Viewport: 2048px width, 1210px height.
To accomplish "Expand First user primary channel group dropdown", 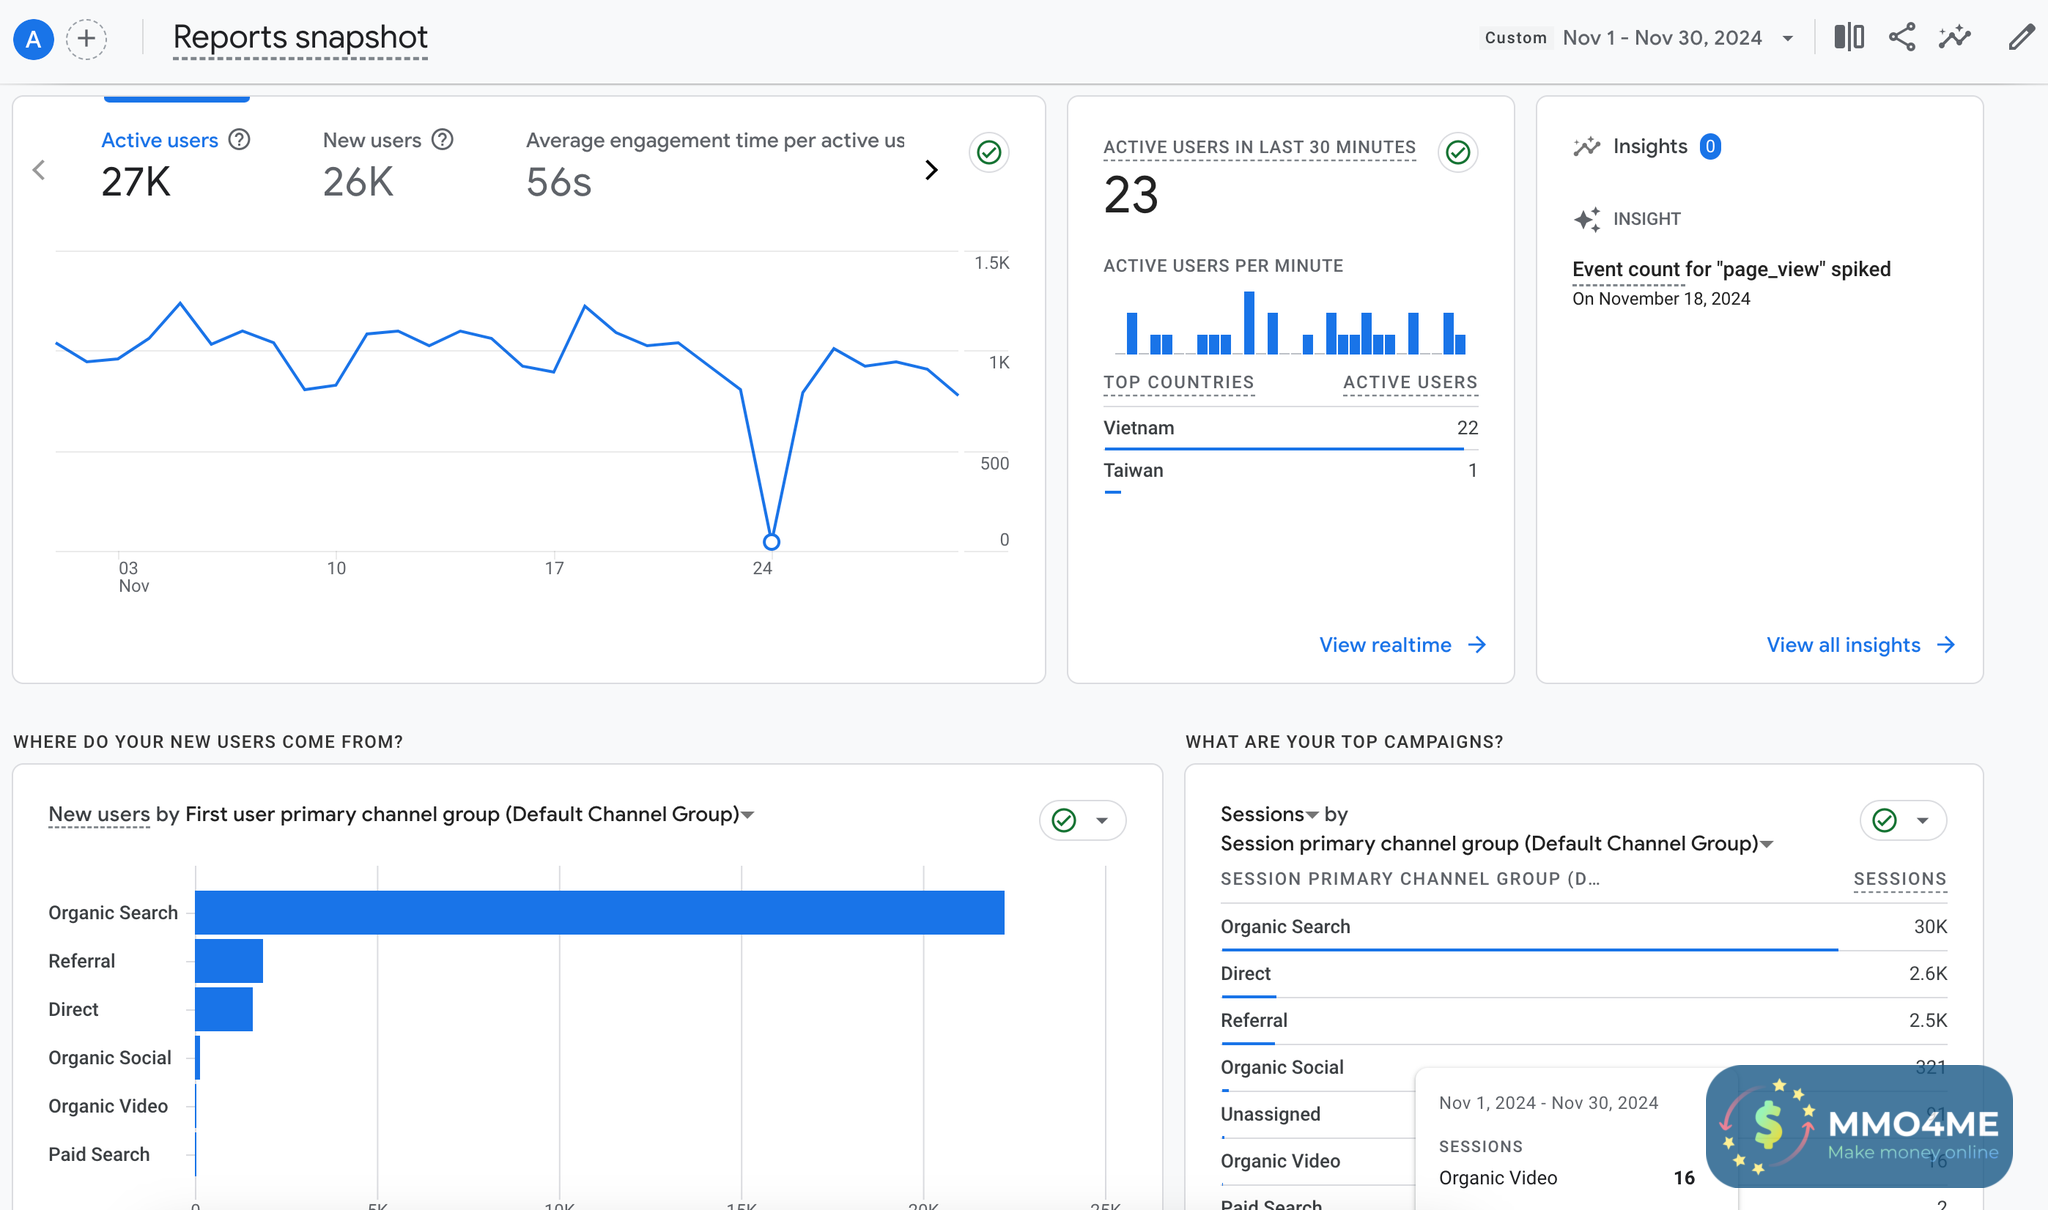I will [x=748, y=815].
